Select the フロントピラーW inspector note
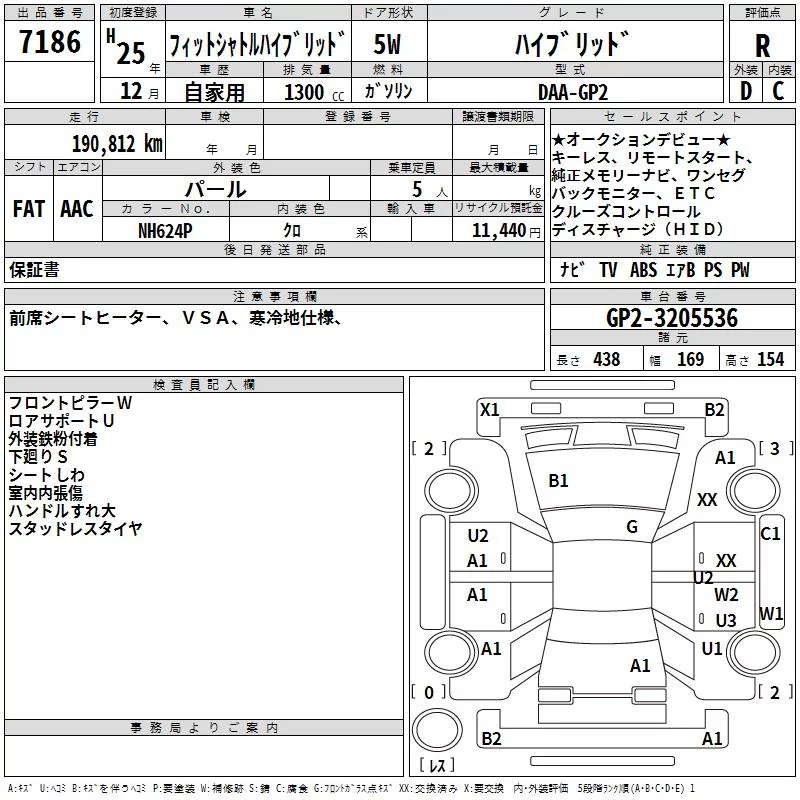Image resolution: width=800 pixels, height=800 pixels. (x=70, y=403)
